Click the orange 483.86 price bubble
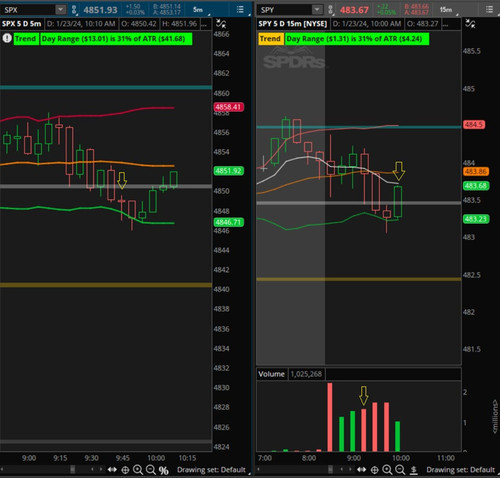This screenshot has height=478, width=500. click(476, 171)
